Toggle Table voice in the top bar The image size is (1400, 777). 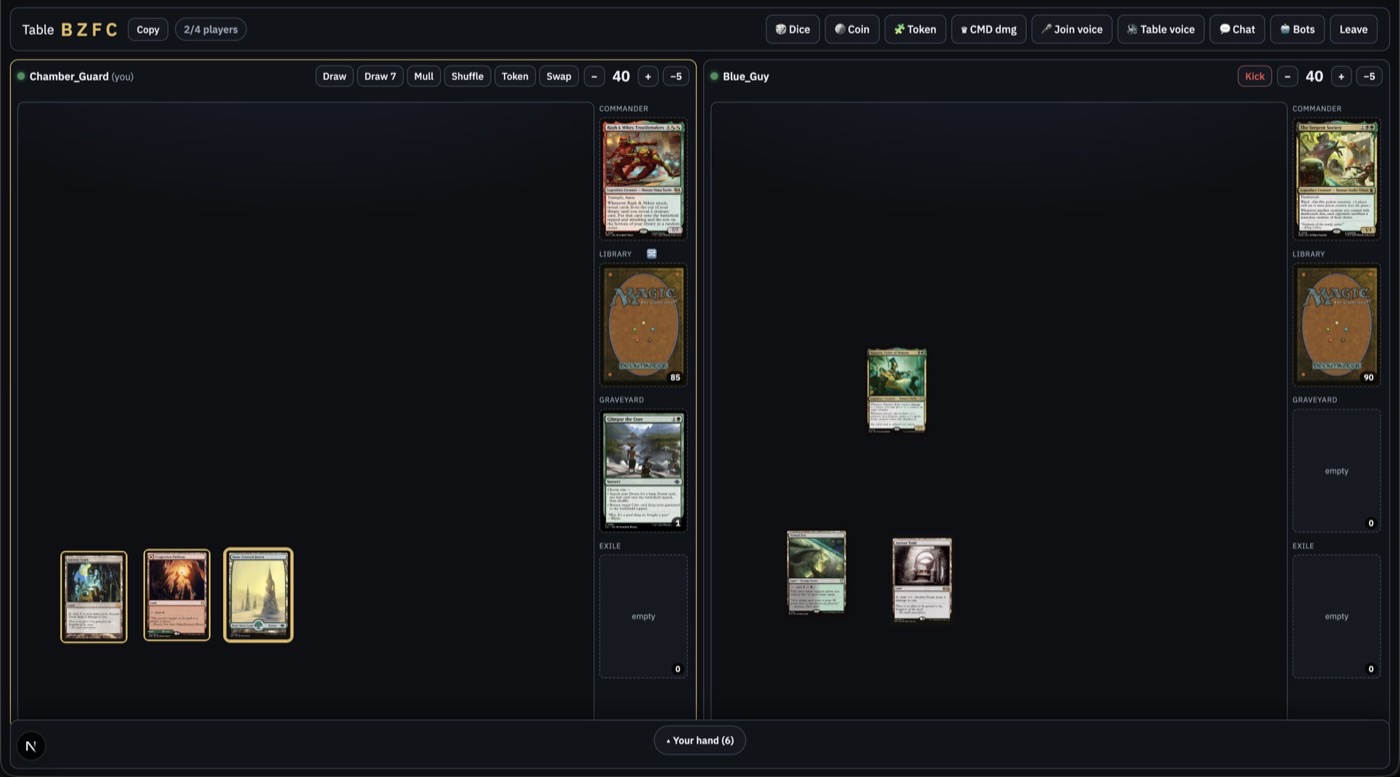pos(1160,29)
